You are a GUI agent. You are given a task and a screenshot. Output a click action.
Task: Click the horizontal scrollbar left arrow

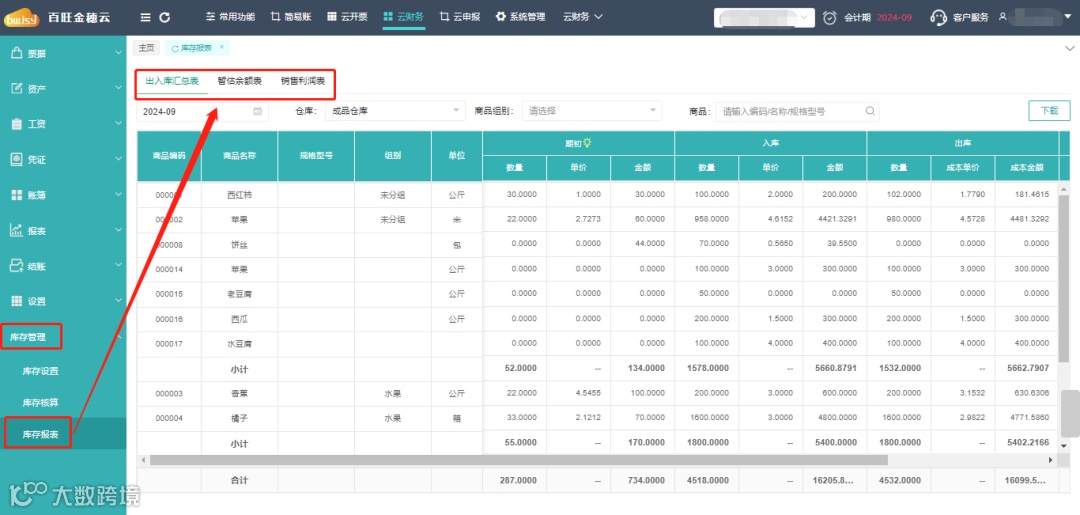[143, 459]
